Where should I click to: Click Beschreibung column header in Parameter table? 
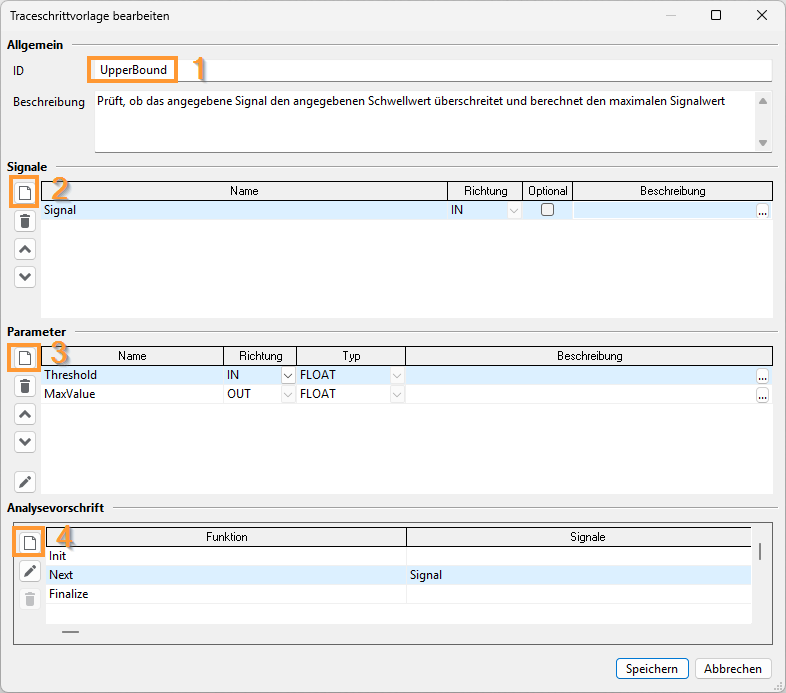[x=589, y=356]
